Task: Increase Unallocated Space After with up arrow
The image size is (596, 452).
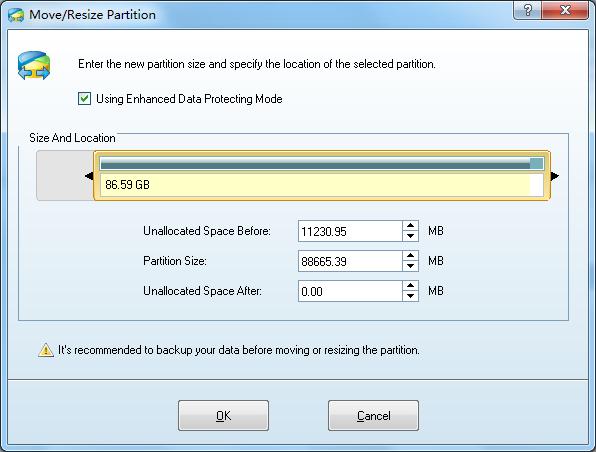Action: click(410, 286)
